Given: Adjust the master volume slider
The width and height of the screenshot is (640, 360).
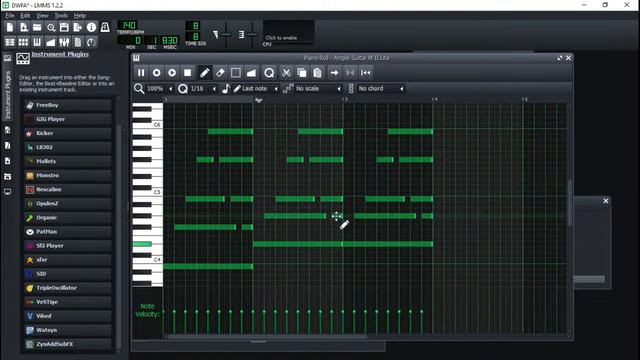Looking at the screenshot, I should coord(226,34).
